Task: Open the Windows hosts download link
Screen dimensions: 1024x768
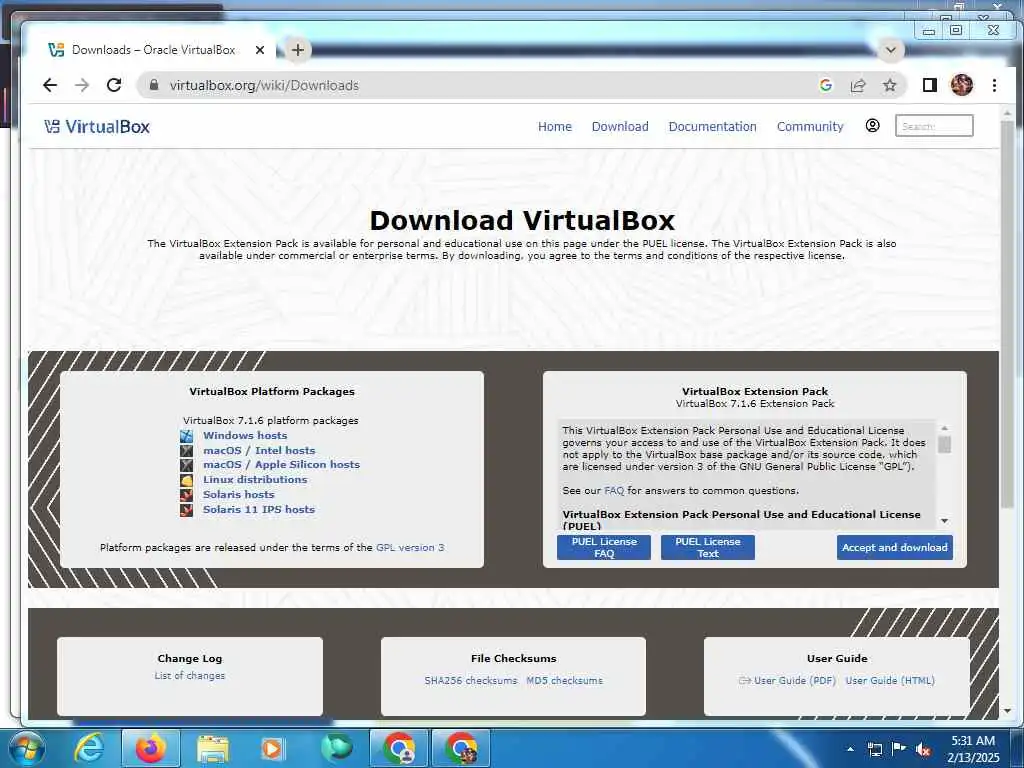Action: point(245,436)
